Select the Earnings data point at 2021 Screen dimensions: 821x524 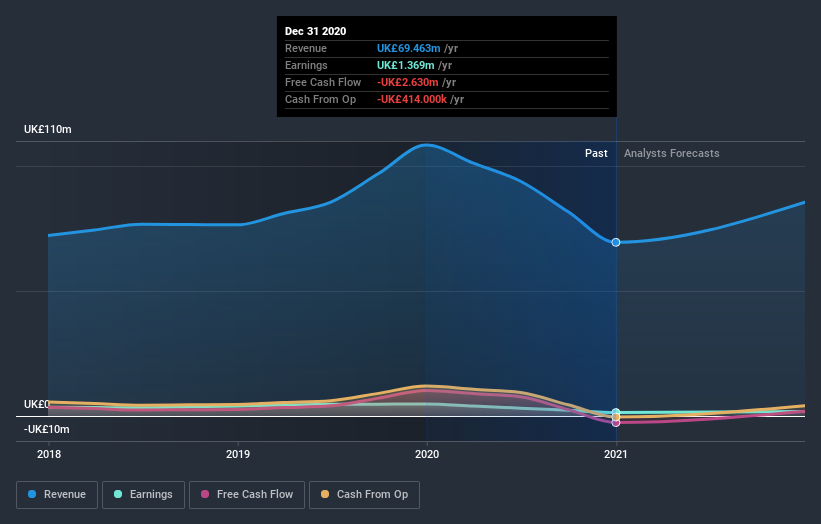[616, 412]
